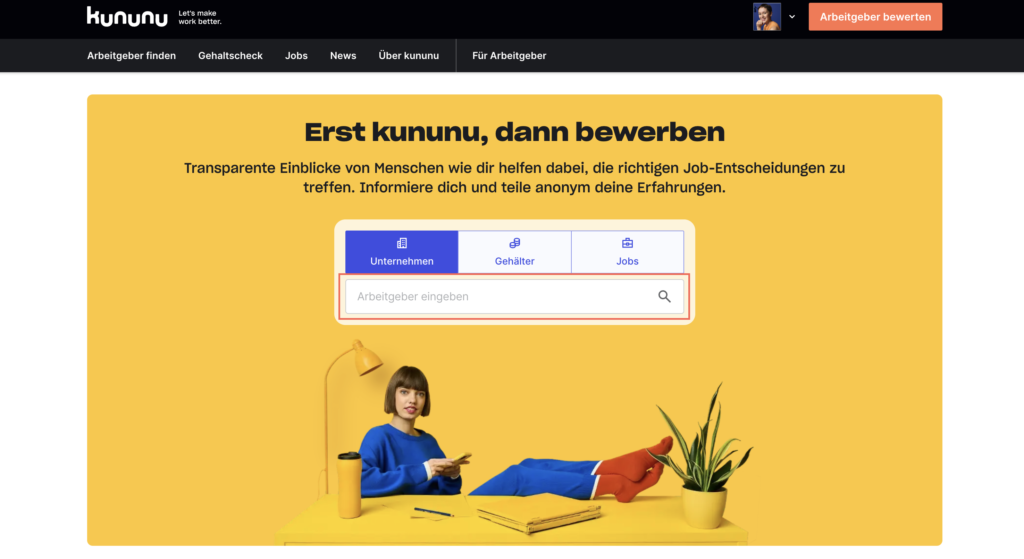Click the user profile avatar
The height and width of the screenshot is (559, 1024).
coord(767,17)
